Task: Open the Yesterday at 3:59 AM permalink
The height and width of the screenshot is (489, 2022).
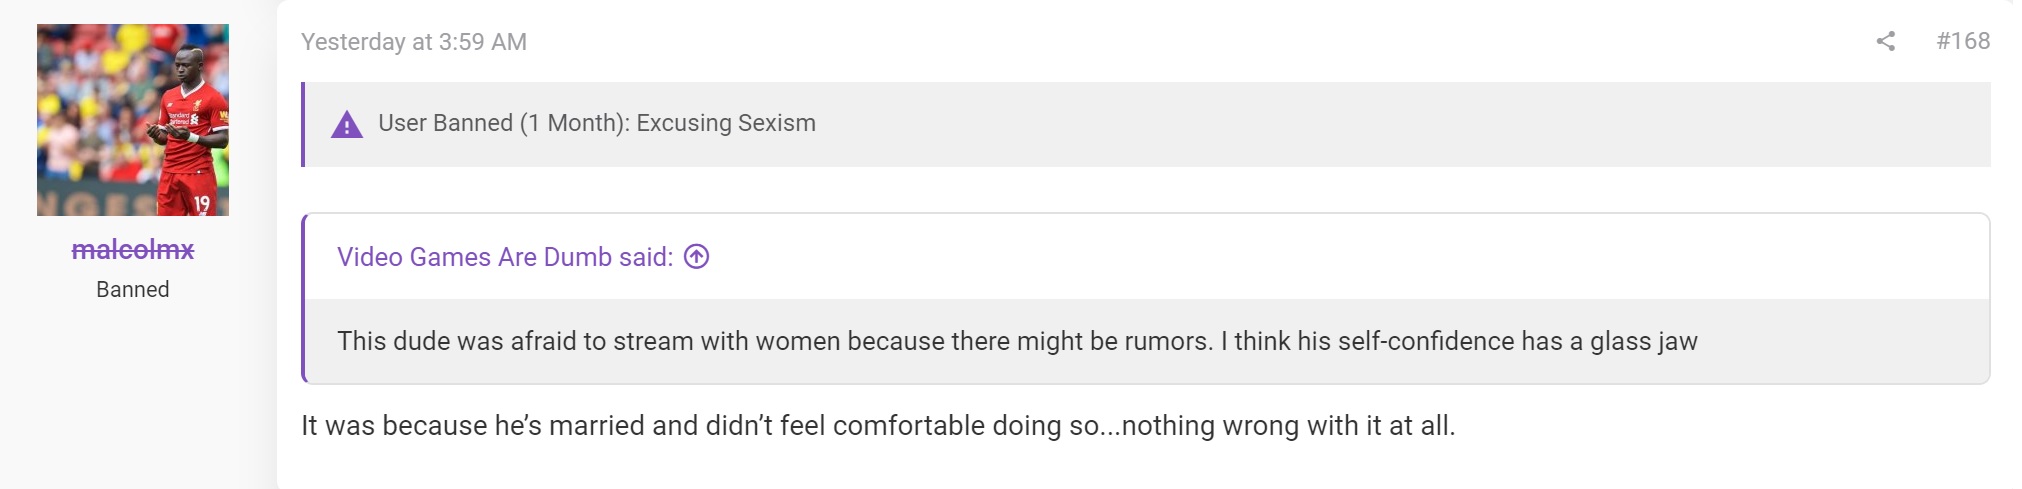Action: [414, 42]
